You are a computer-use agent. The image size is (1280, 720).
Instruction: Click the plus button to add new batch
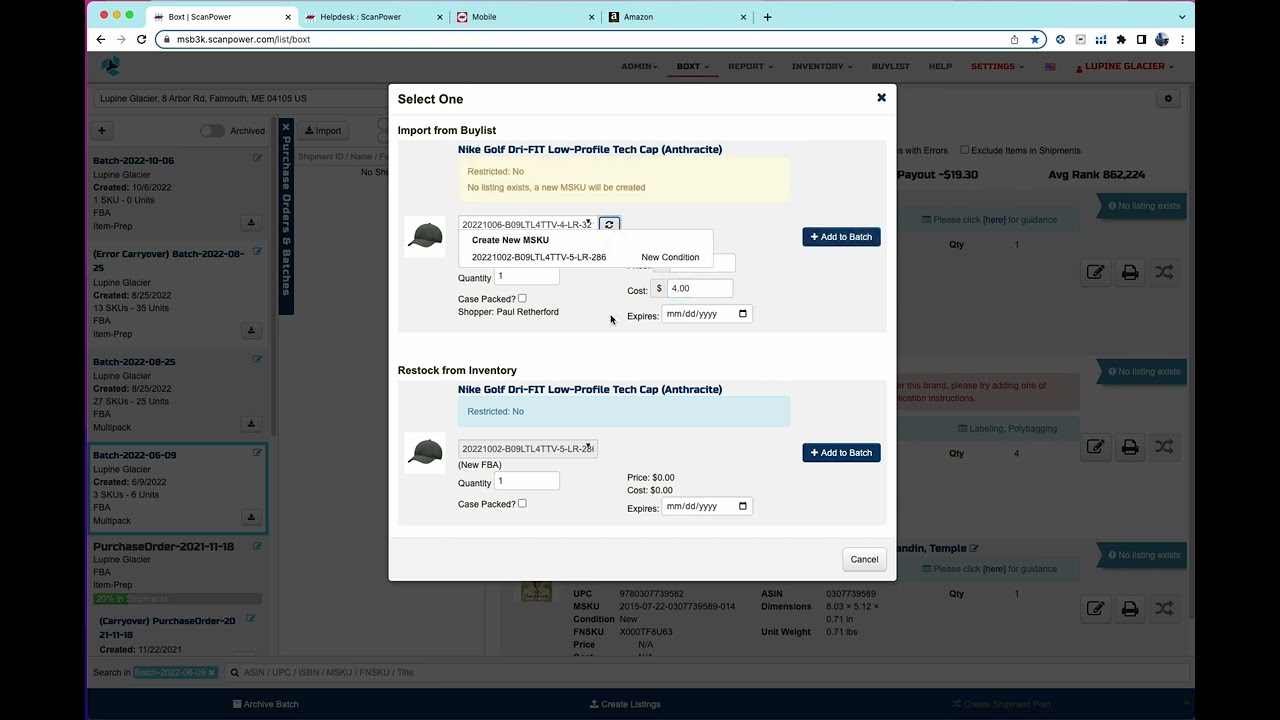pos(101,131)
